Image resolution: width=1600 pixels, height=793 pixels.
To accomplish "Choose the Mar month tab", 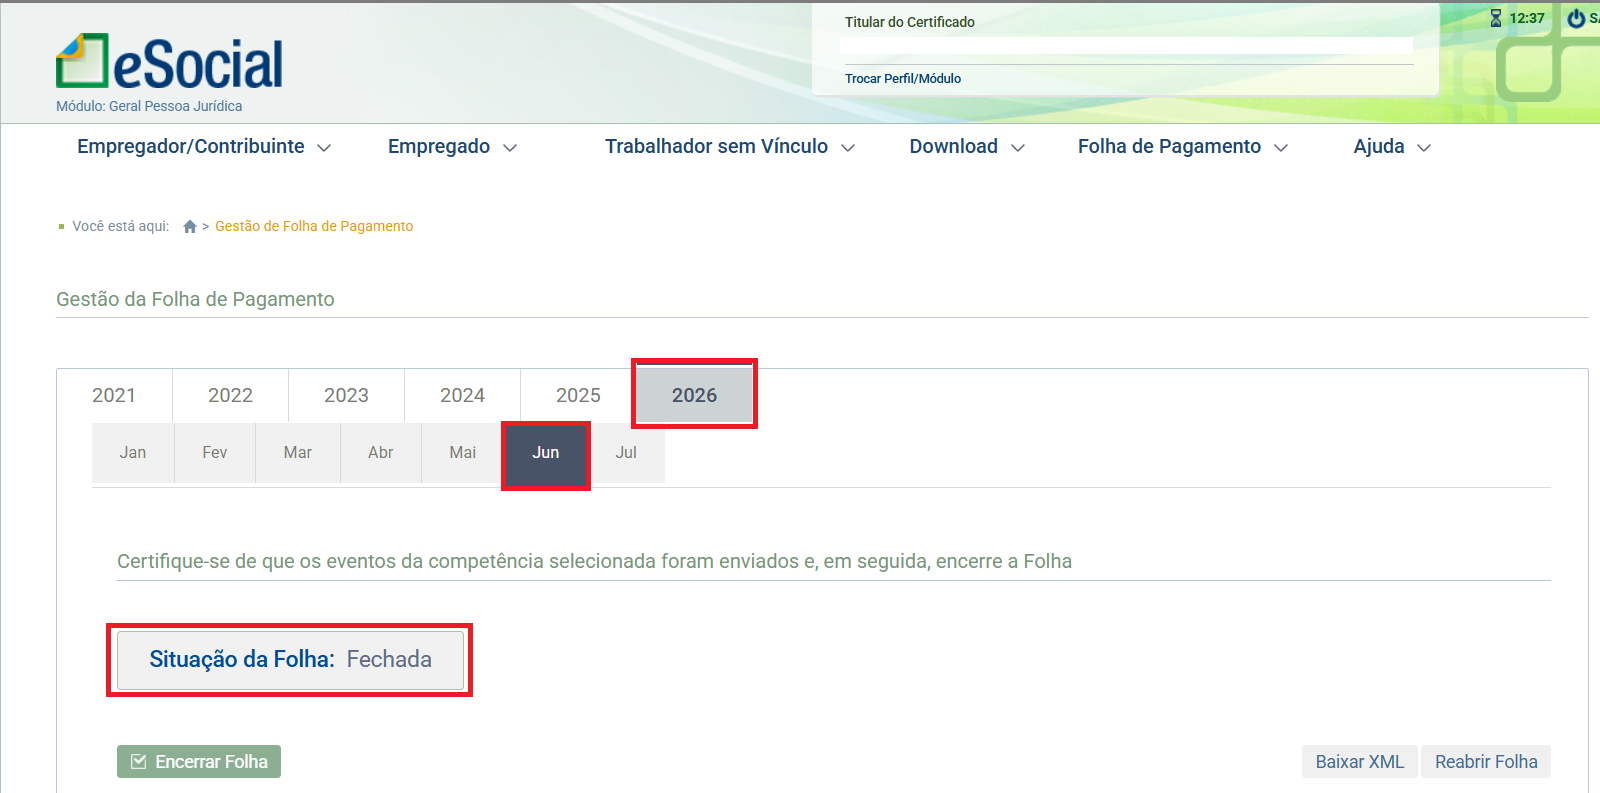I will click(298, 453).
